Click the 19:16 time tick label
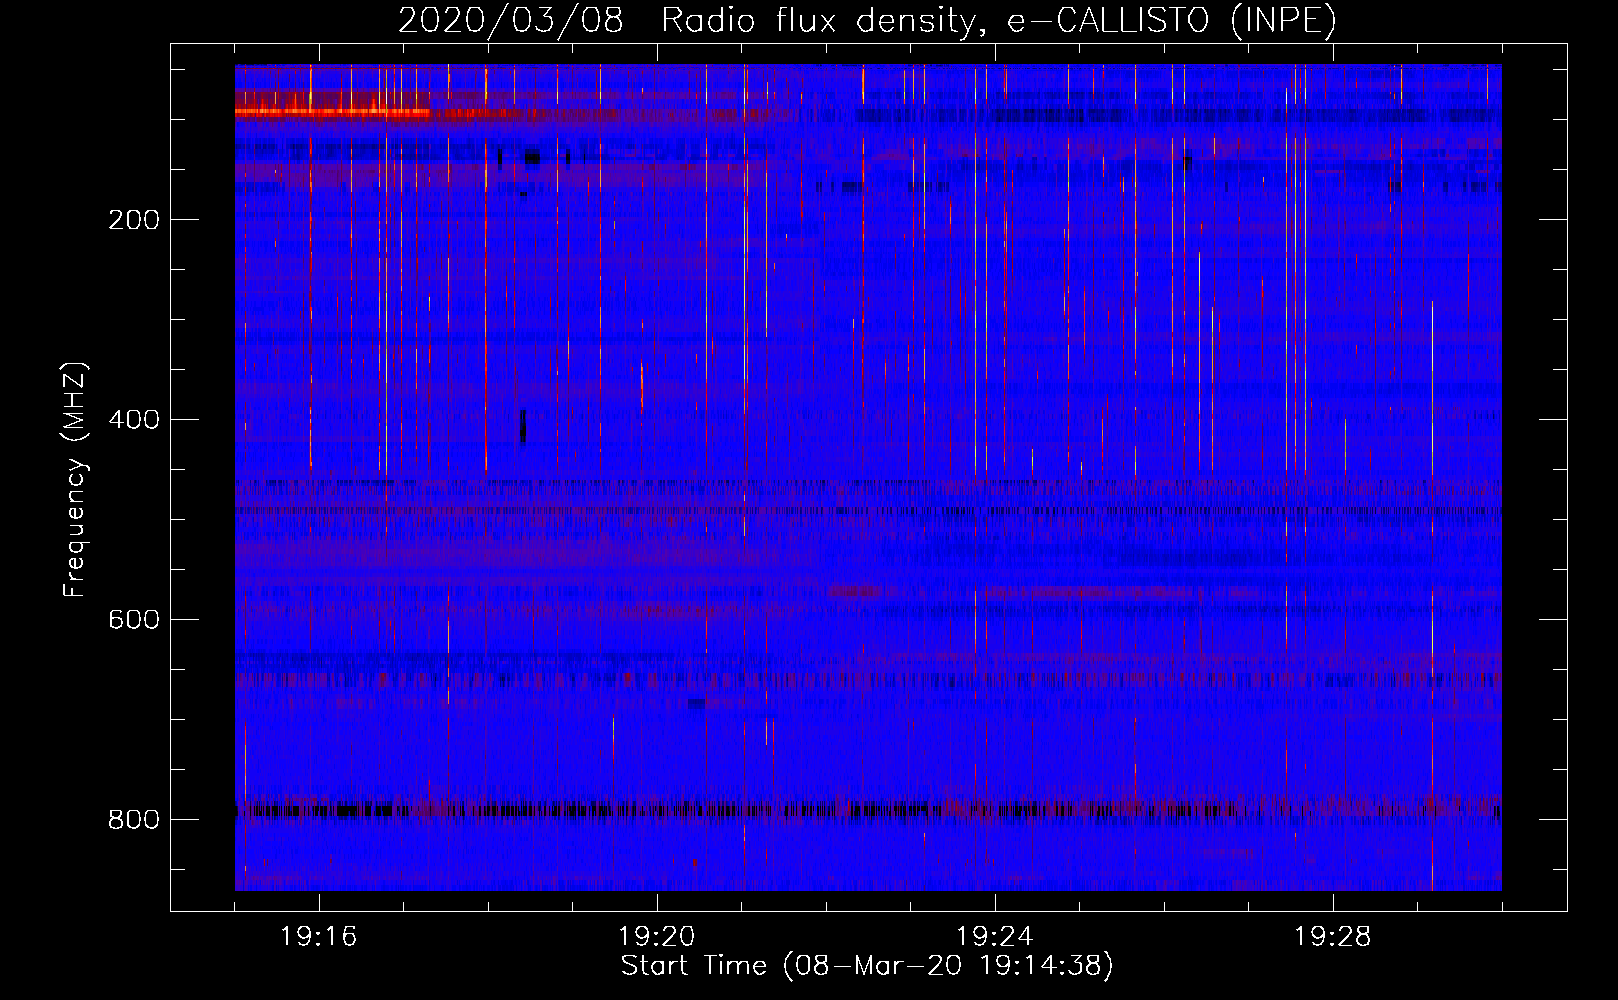Viewport: 1618px width, 1000px height. click(319, 937)
